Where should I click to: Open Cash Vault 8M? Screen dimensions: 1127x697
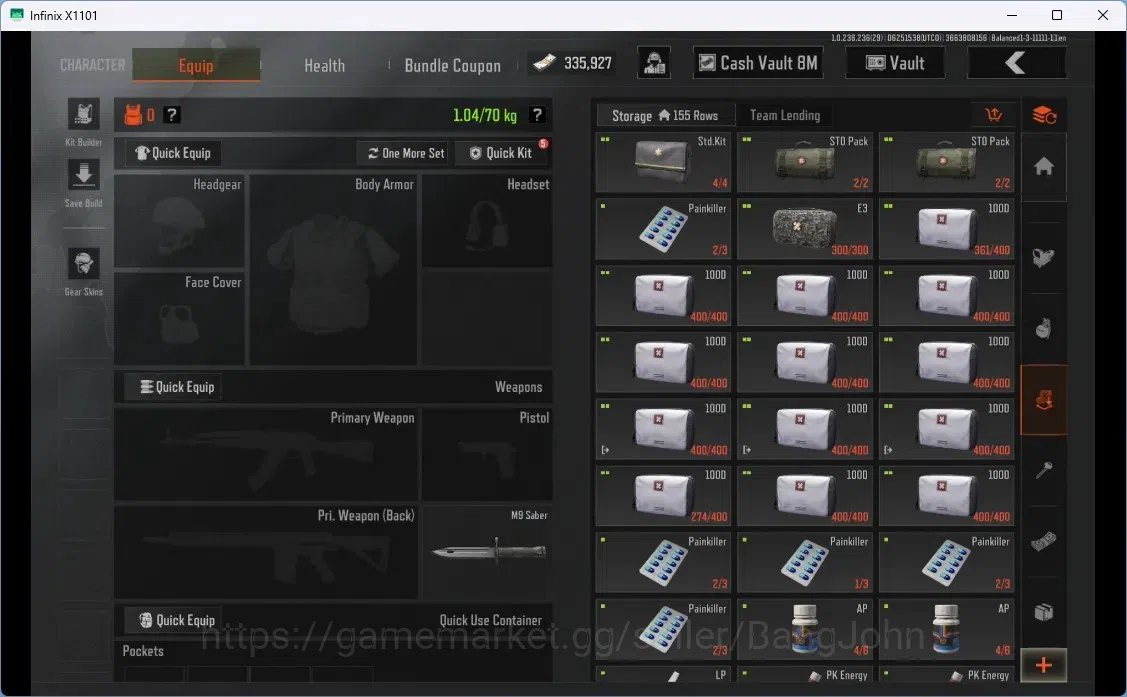click(x=758, y=63)
